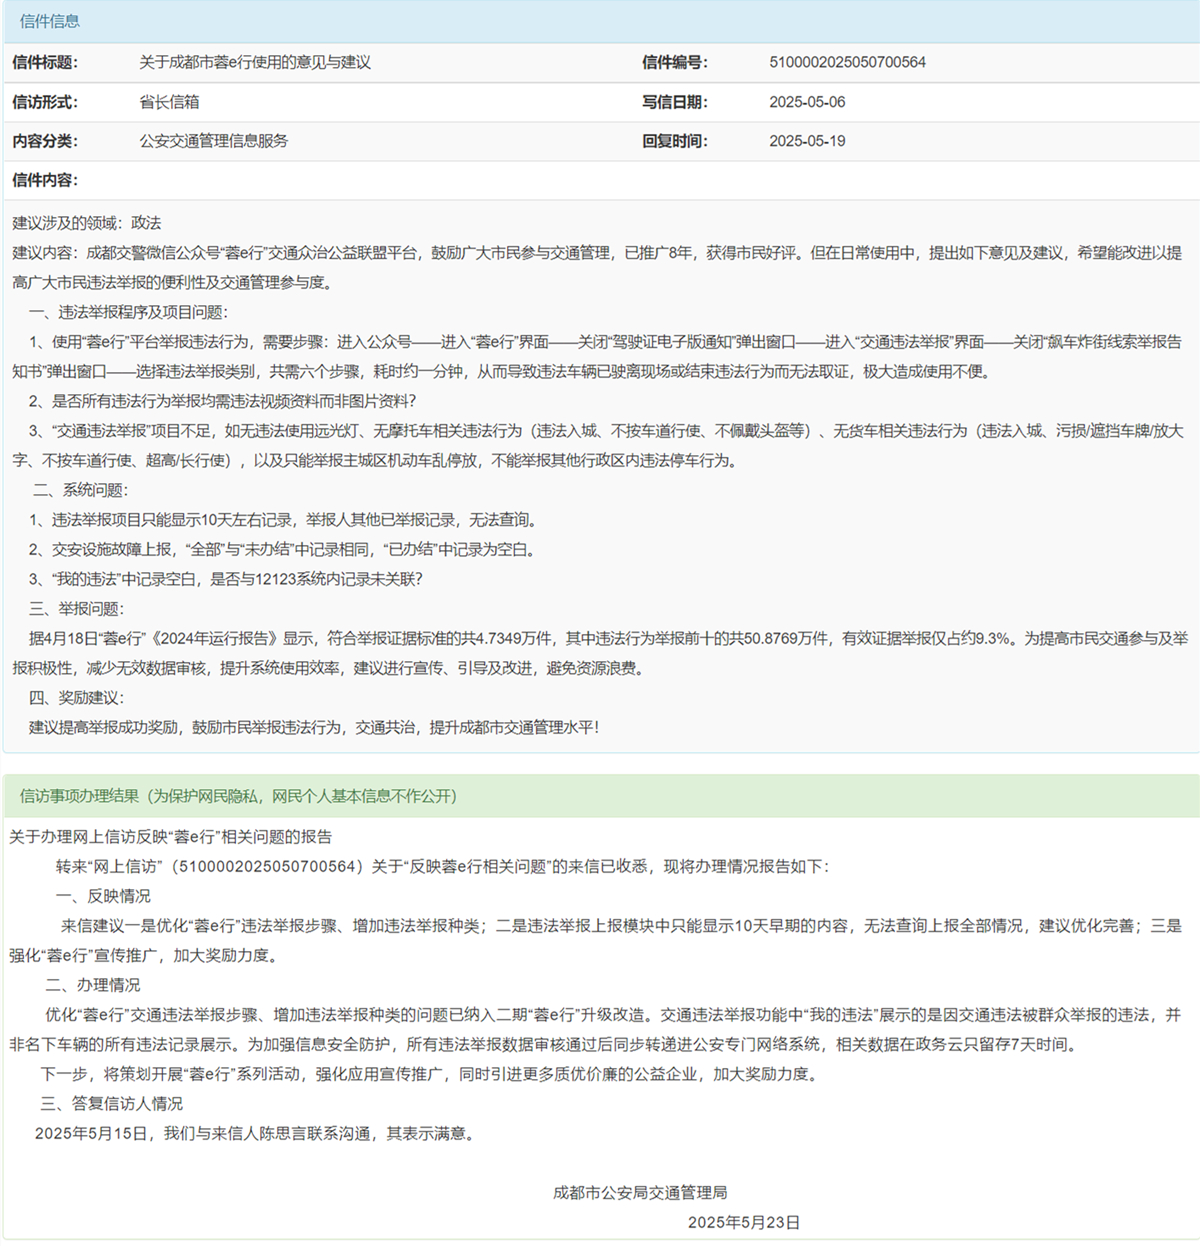1200x1246 pixels.
Task: Click the heading 一、反映情况
Action: click(103, 896)
